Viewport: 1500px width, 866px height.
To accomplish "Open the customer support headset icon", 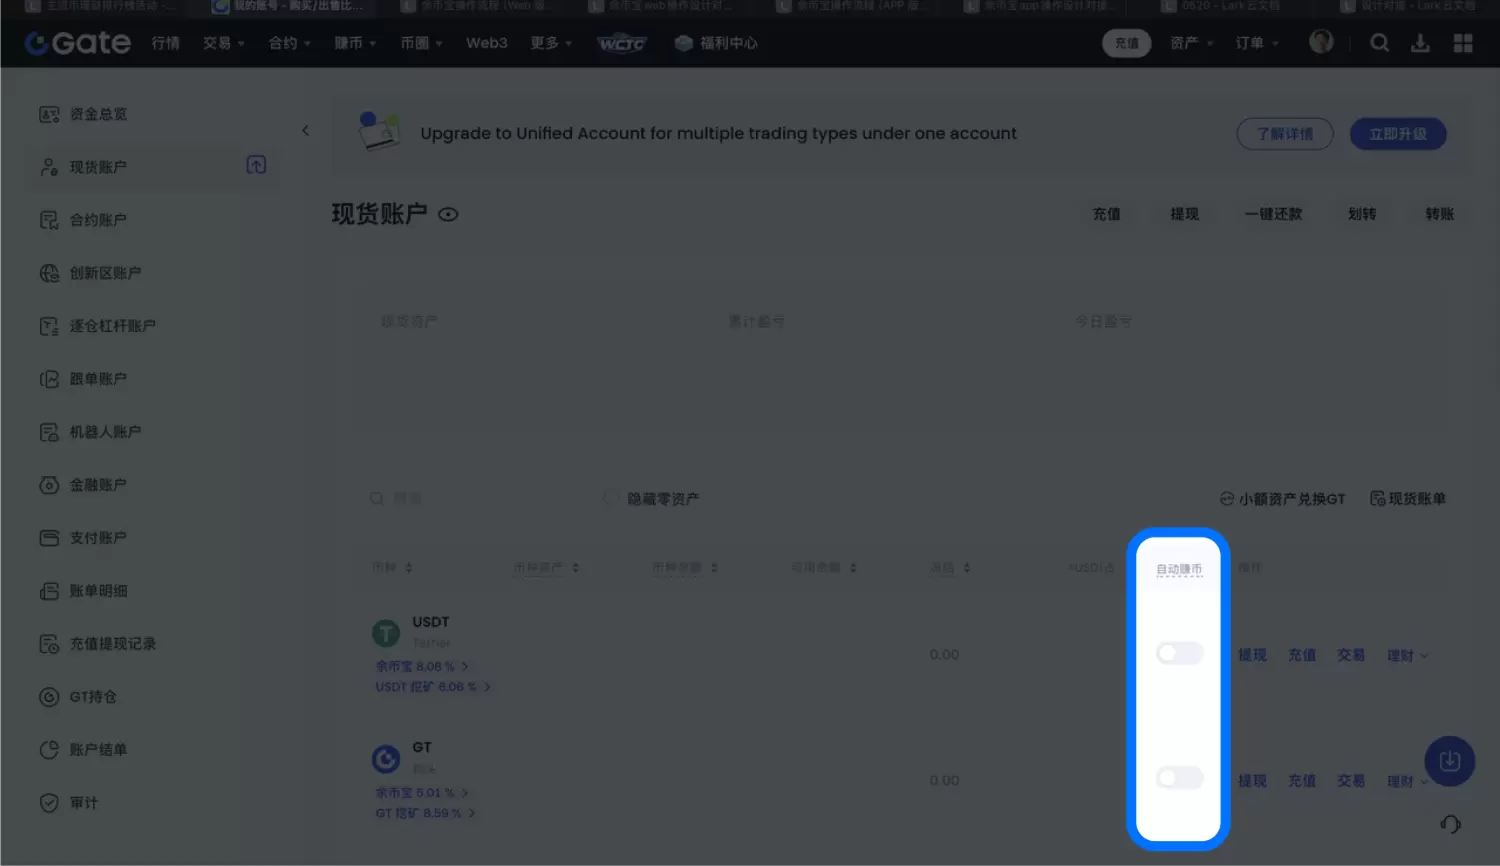I will tap(1450, 824).
